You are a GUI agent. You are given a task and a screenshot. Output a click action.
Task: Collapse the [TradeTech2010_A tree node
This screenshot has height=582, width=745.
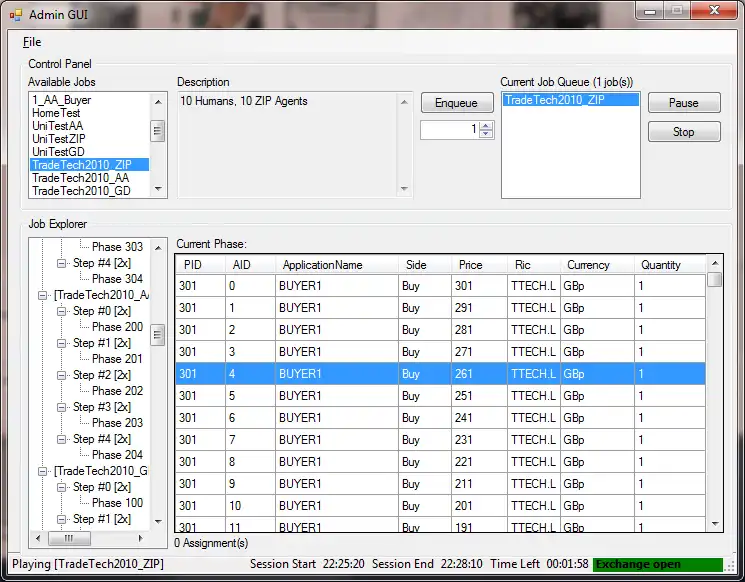pyautogui.click(x=42, y=296)
